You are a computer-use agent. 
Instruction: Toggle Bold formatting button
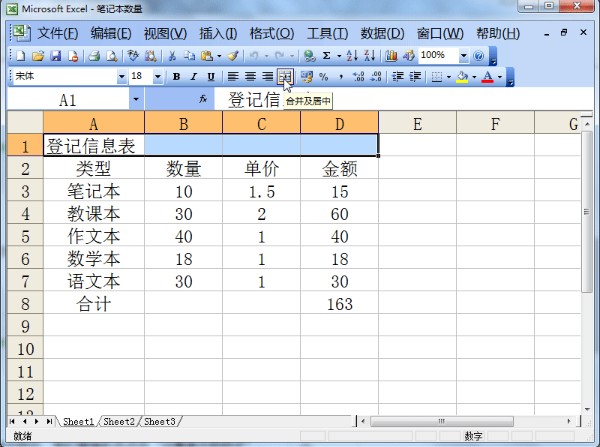176,77
